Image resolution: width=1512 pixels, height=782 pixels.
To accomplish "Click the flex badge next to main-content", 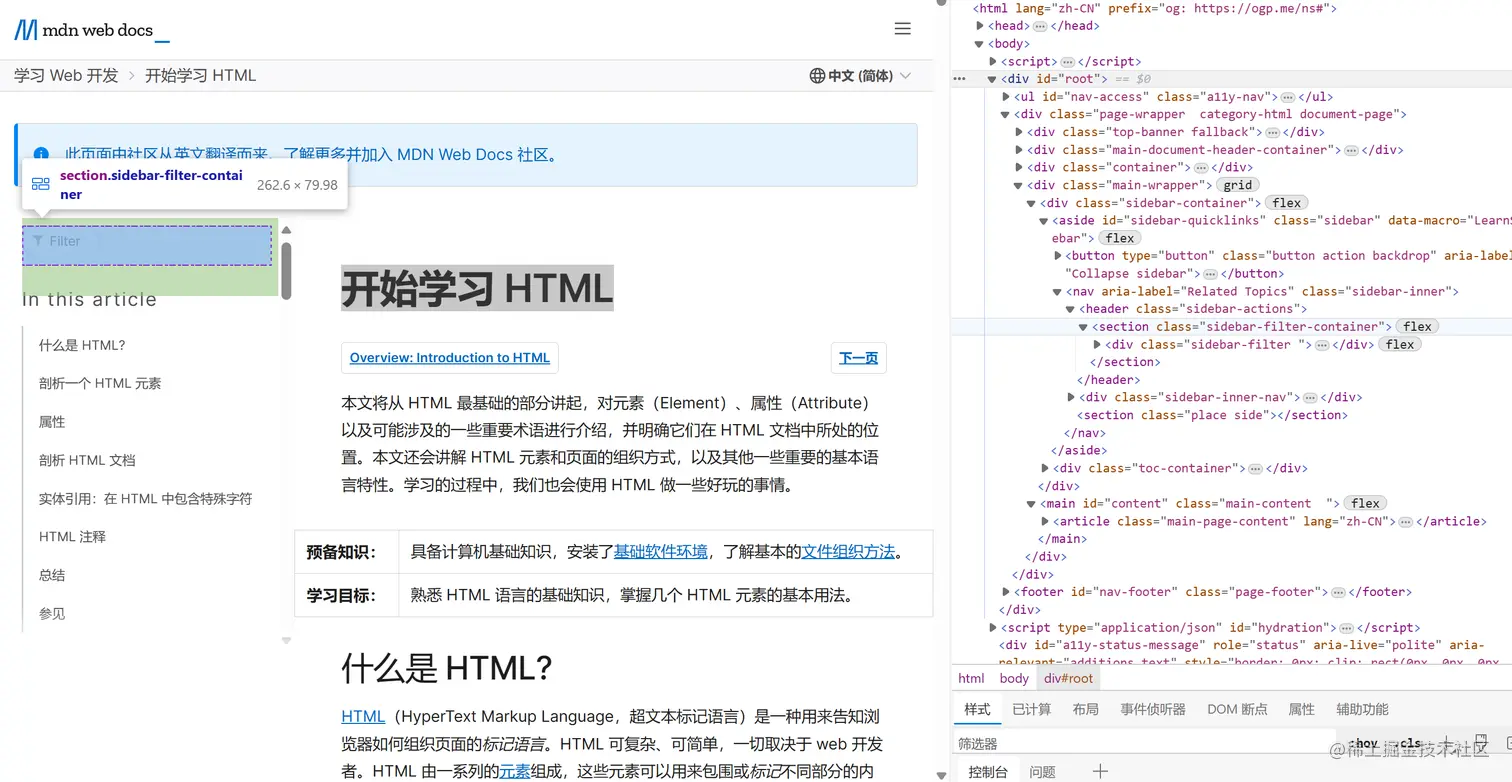I will point(1365,504).
